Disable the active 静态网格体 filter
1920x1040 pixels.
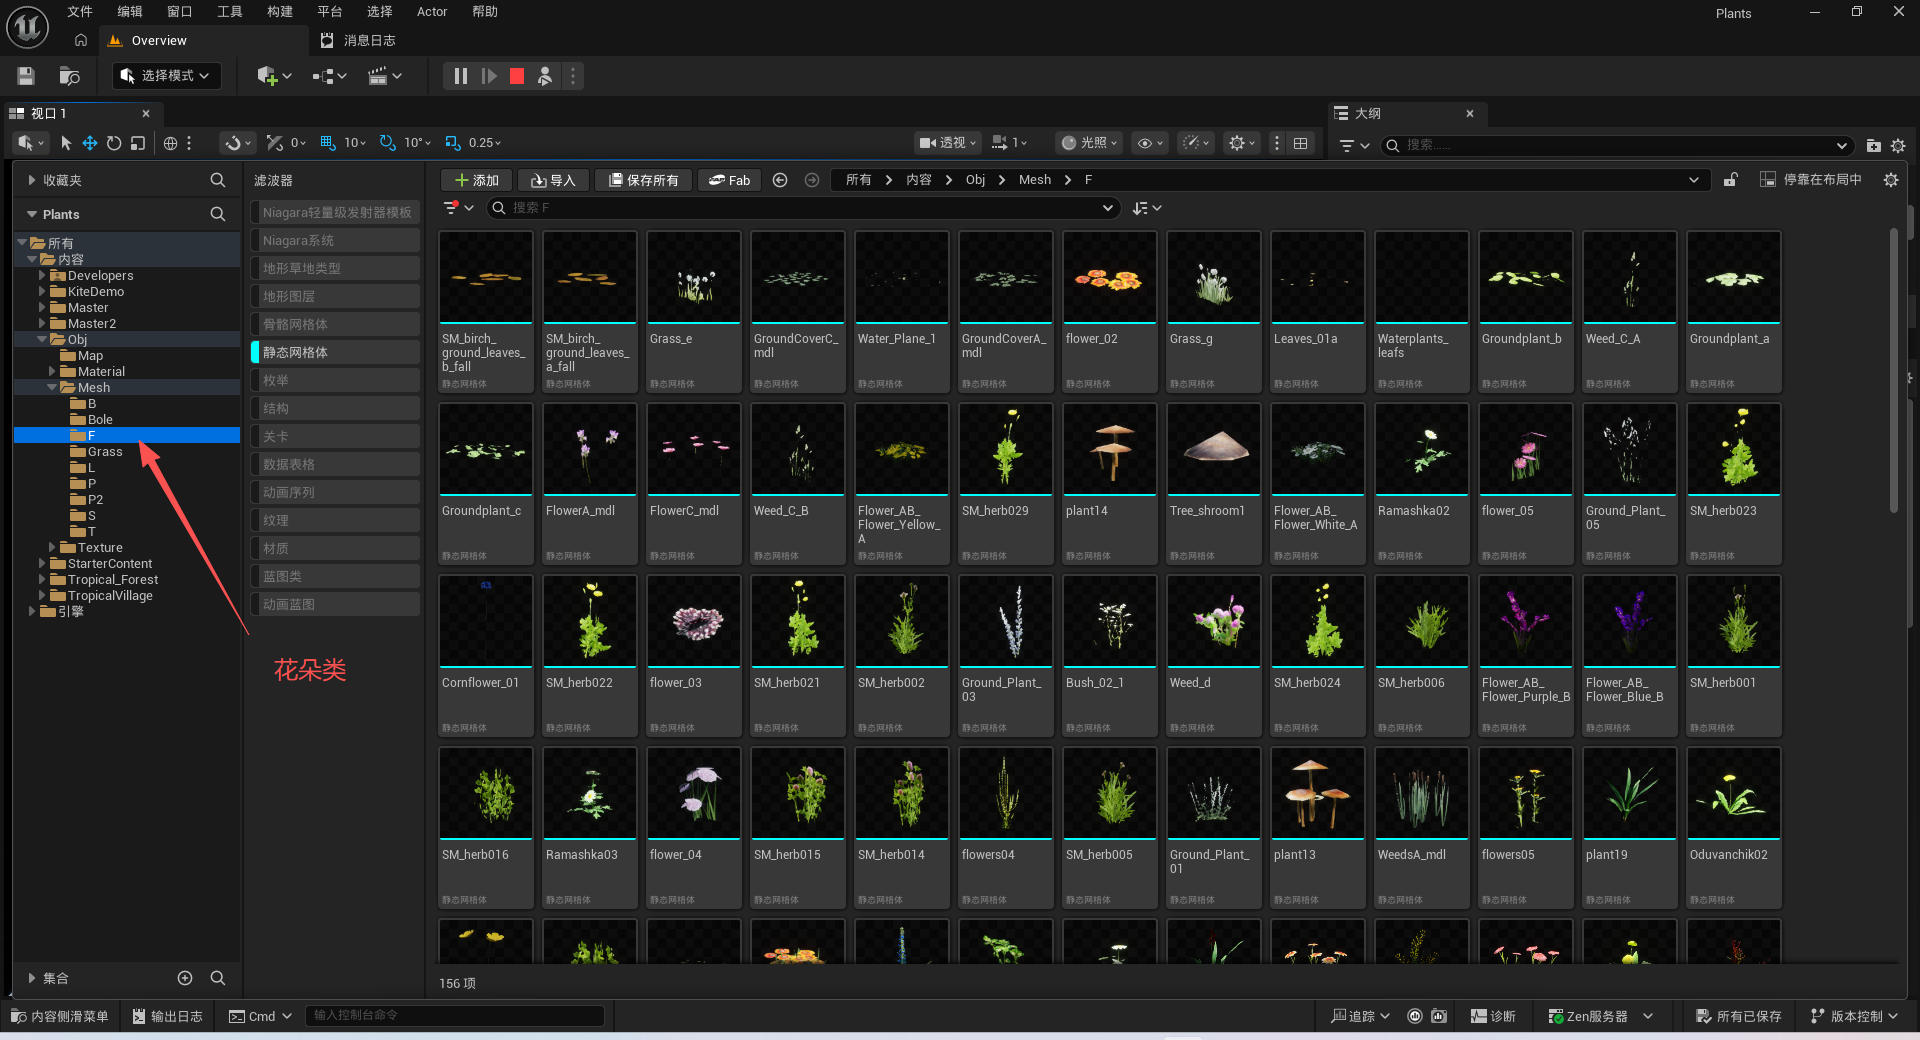tap(335, 353)
